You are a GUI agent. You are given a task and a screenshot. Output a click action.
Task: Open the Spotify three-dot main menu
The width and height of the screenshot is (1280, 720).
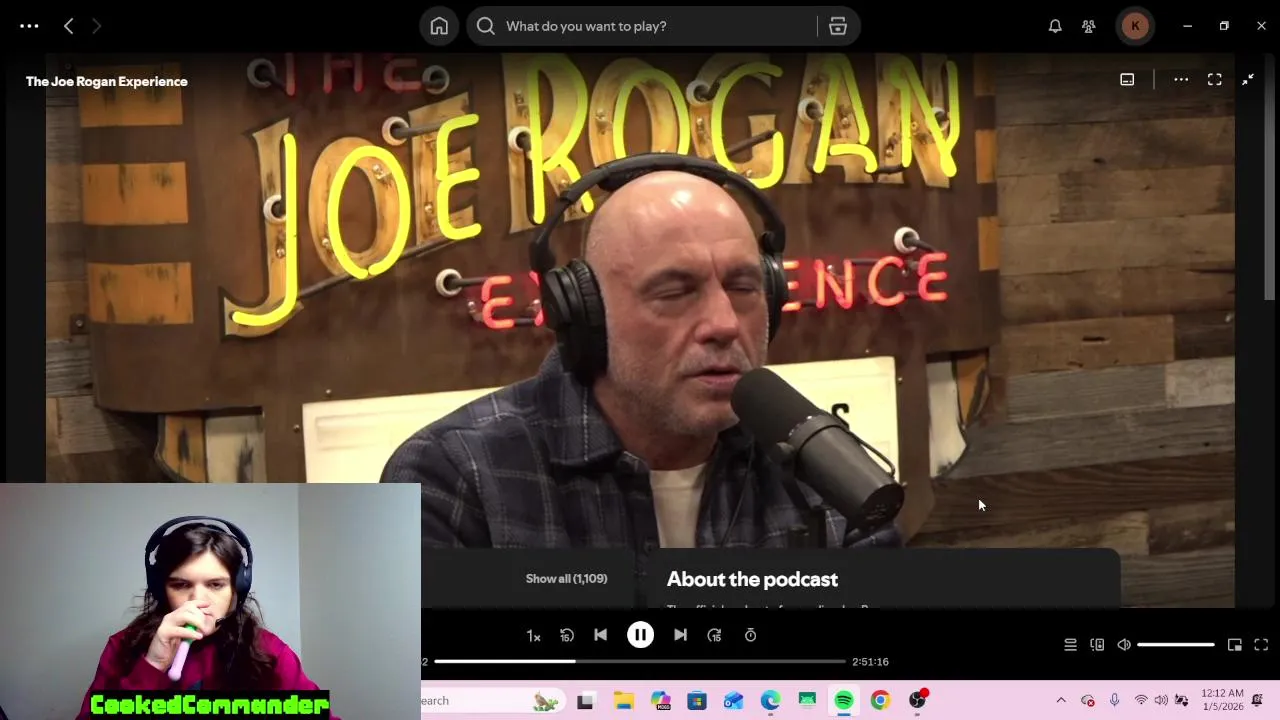[x=29, y=26]
